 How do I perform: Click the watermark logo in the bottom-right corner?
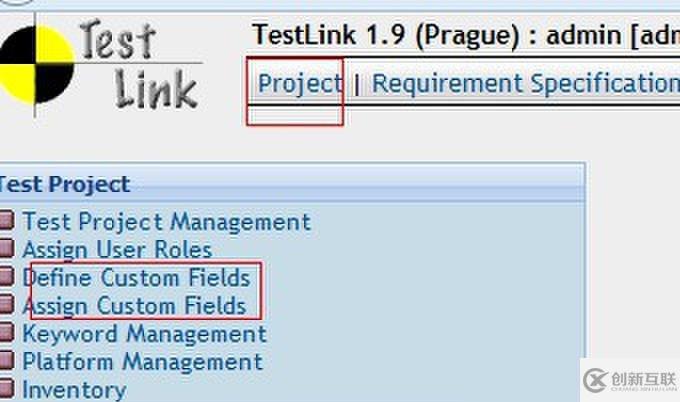pyautogui.click(x=628, y=378)
